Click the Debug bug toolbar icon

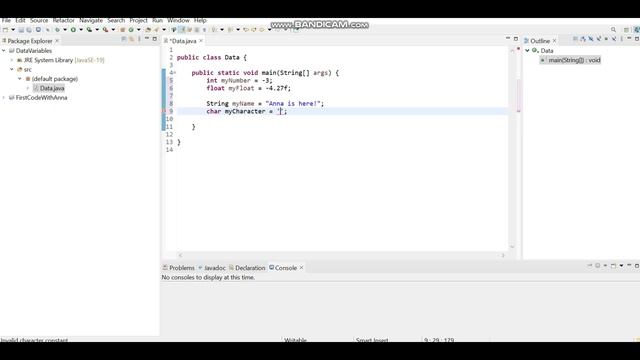click(57, 30)
